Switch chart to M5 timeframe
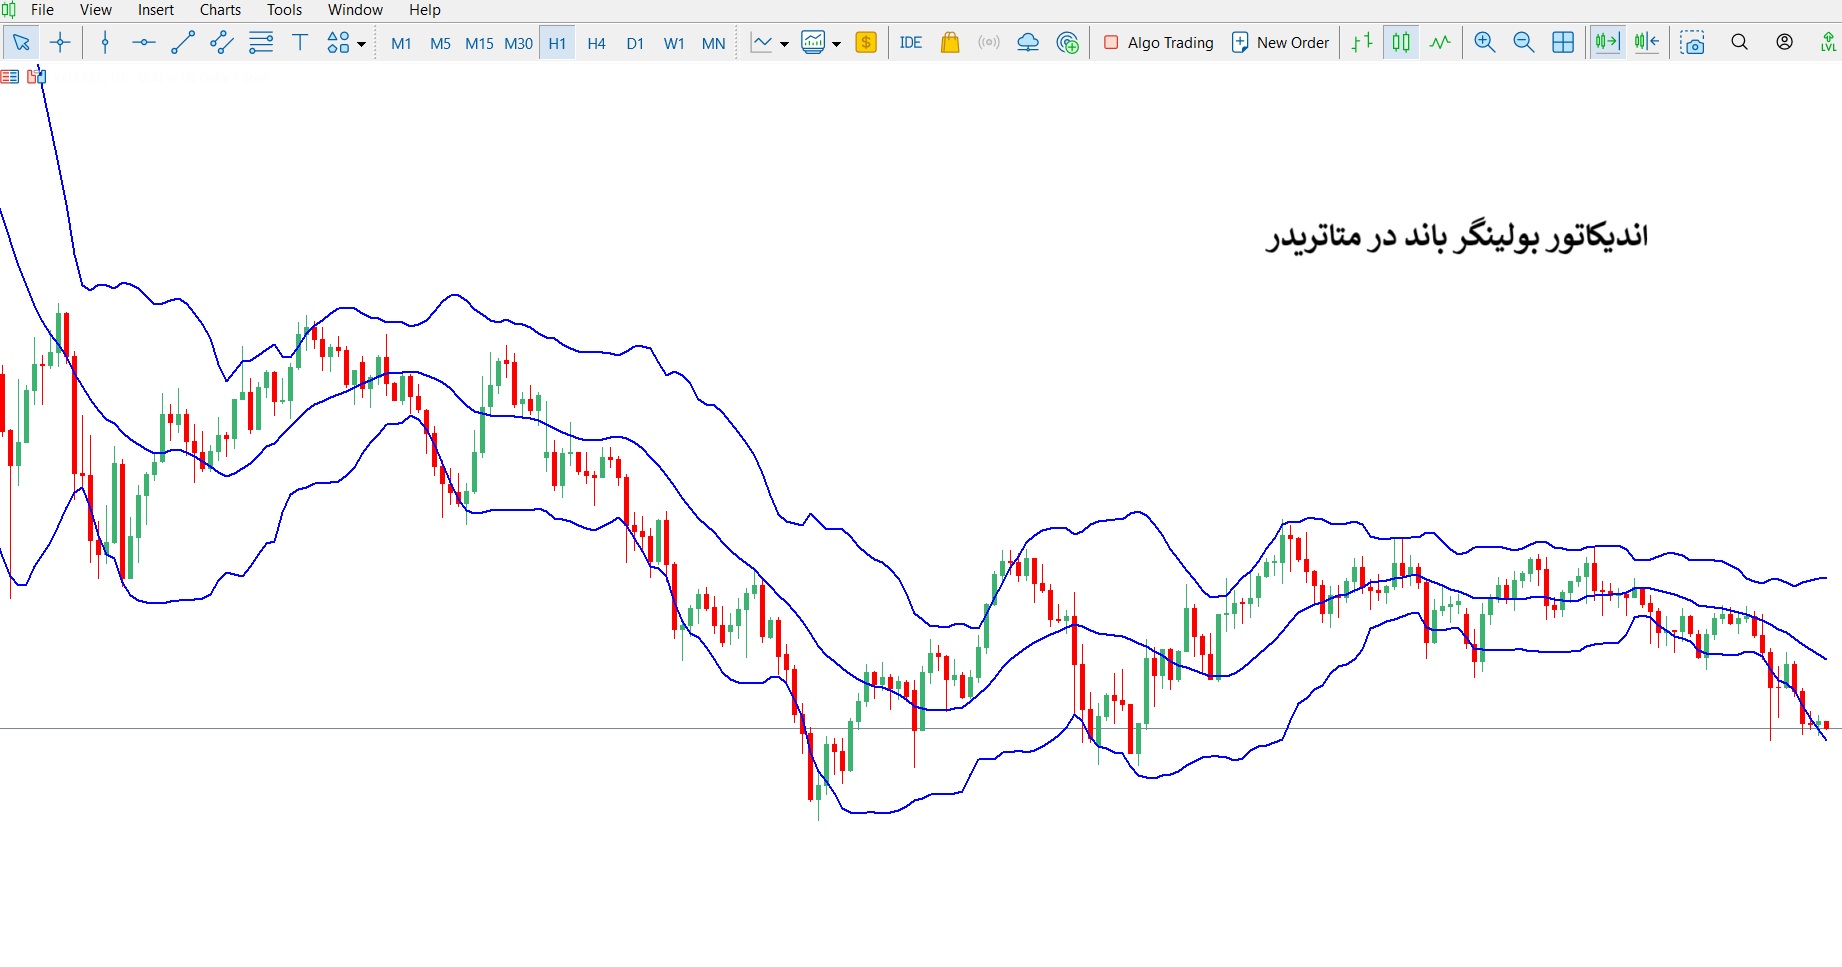The image size is (1842, 967). [440, 44]
